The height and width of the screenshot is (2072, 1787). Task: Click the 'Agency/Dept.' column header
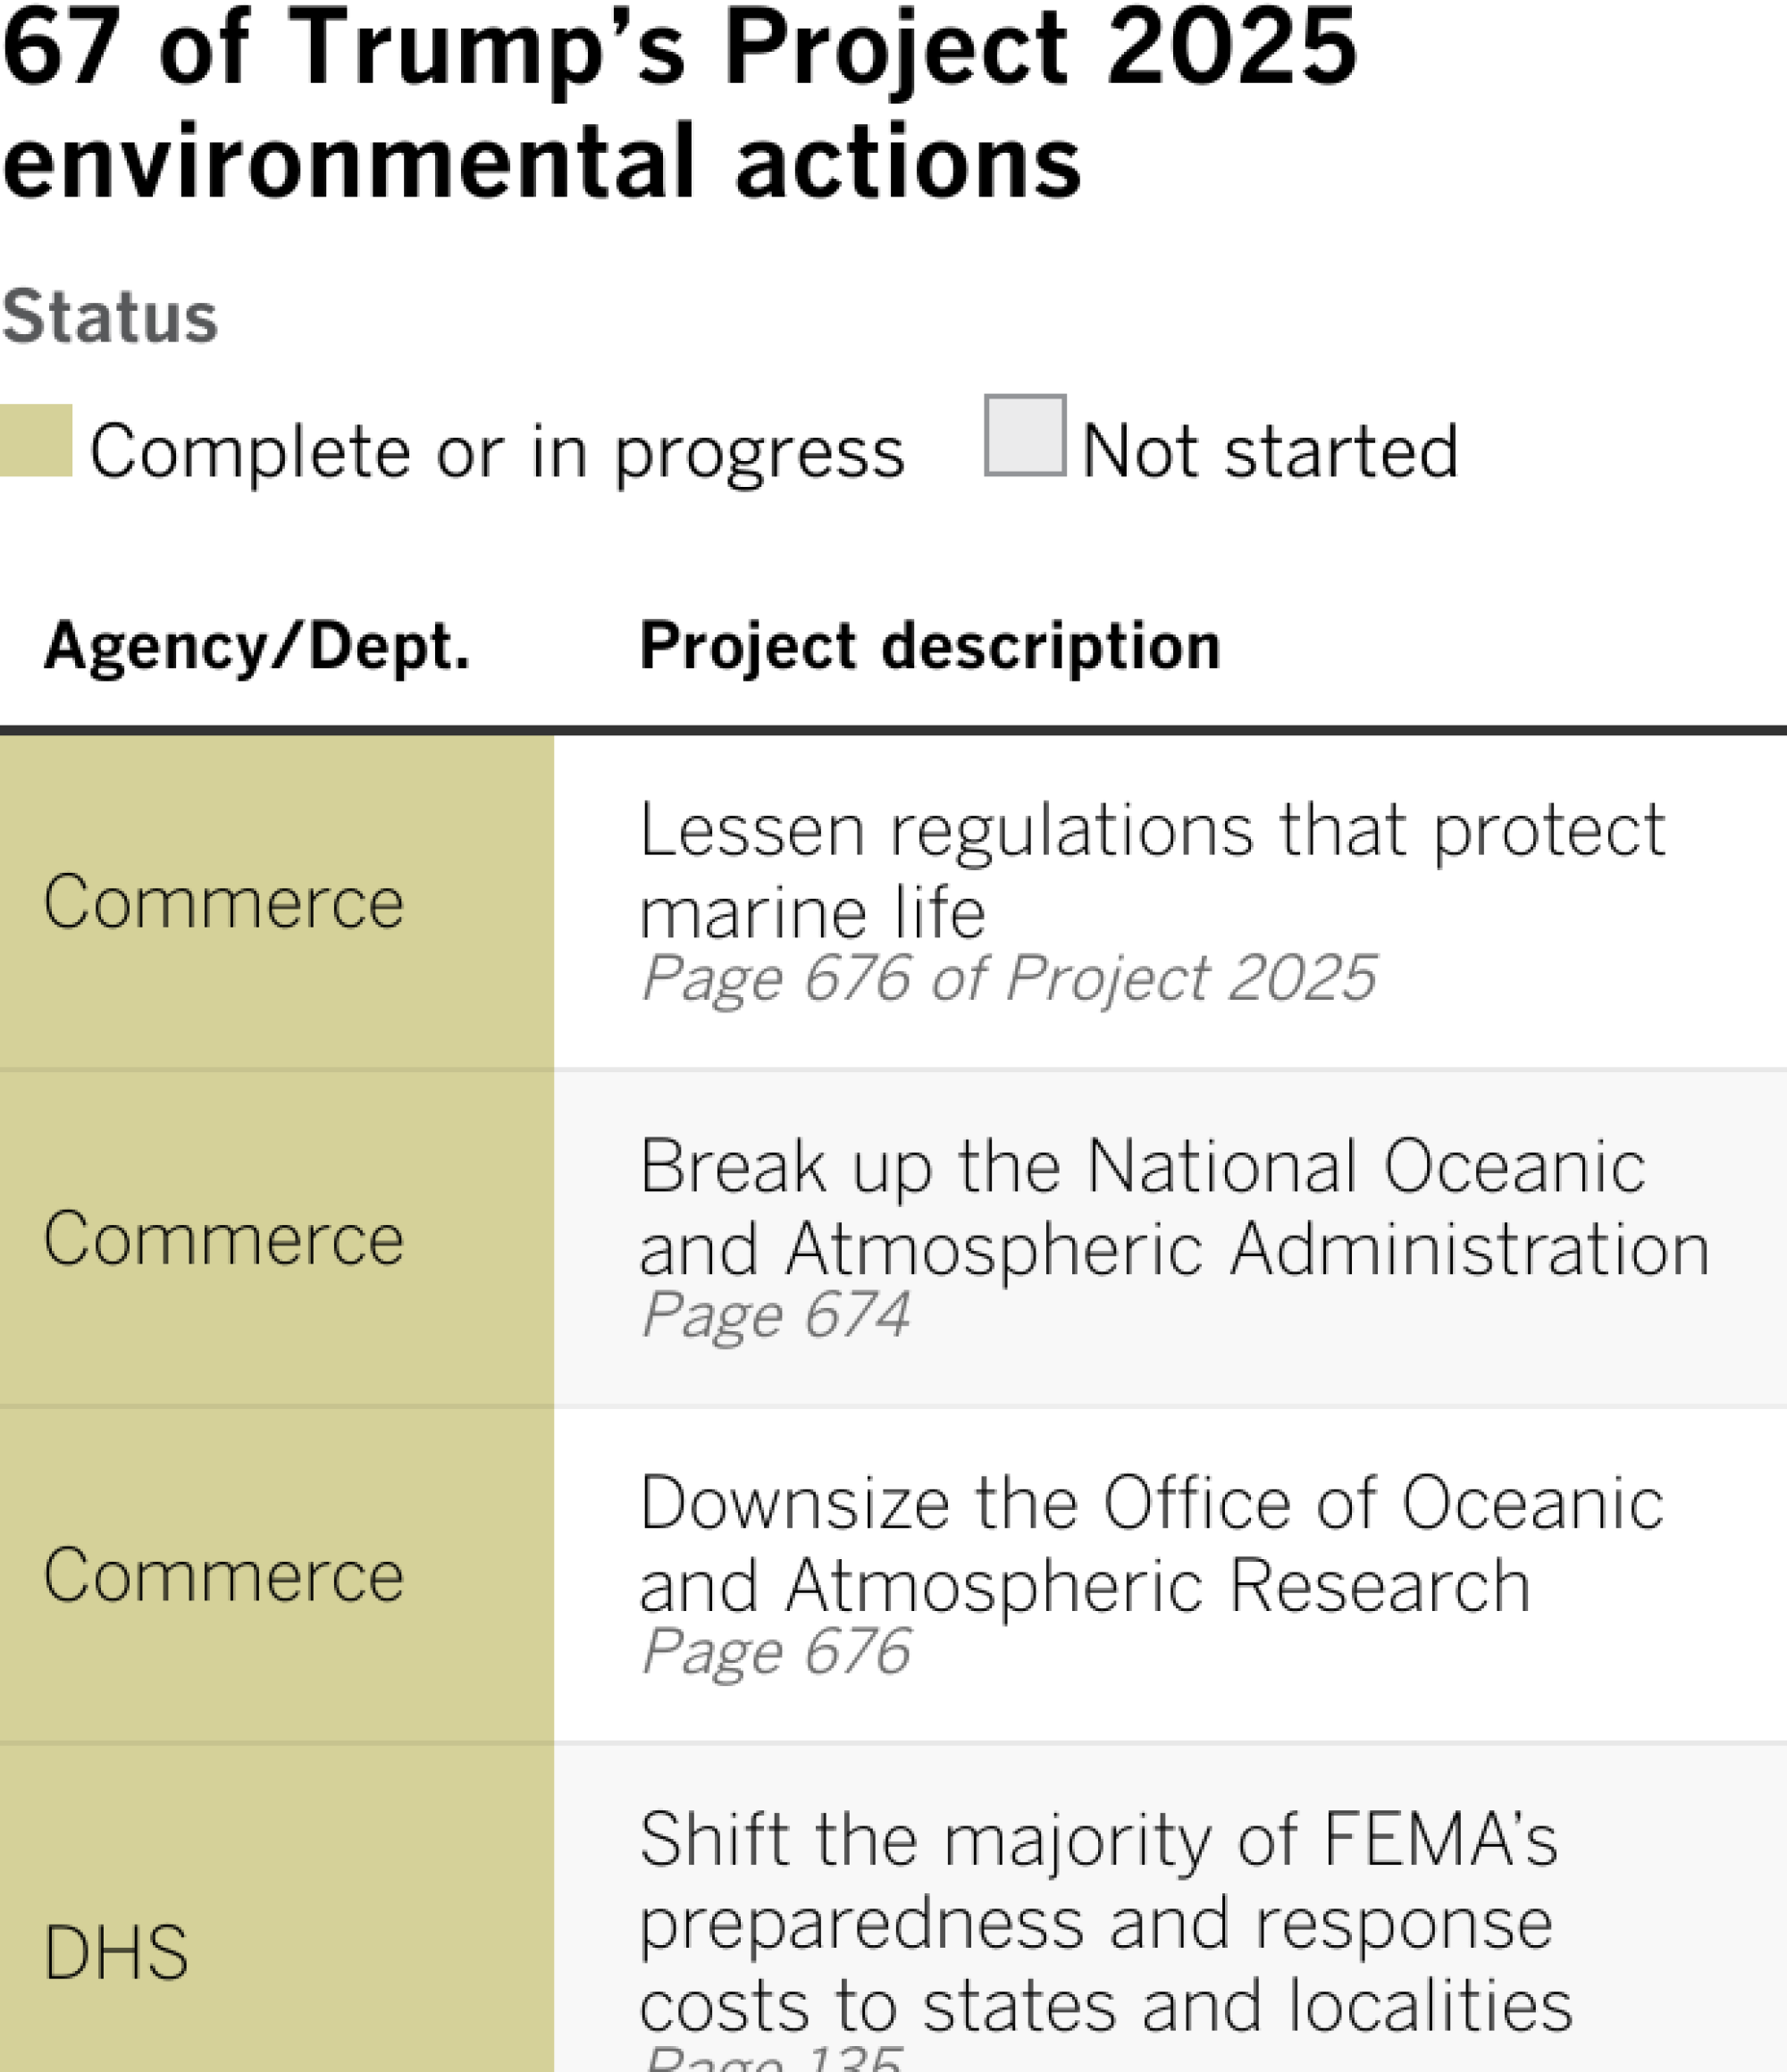(257, 646)
